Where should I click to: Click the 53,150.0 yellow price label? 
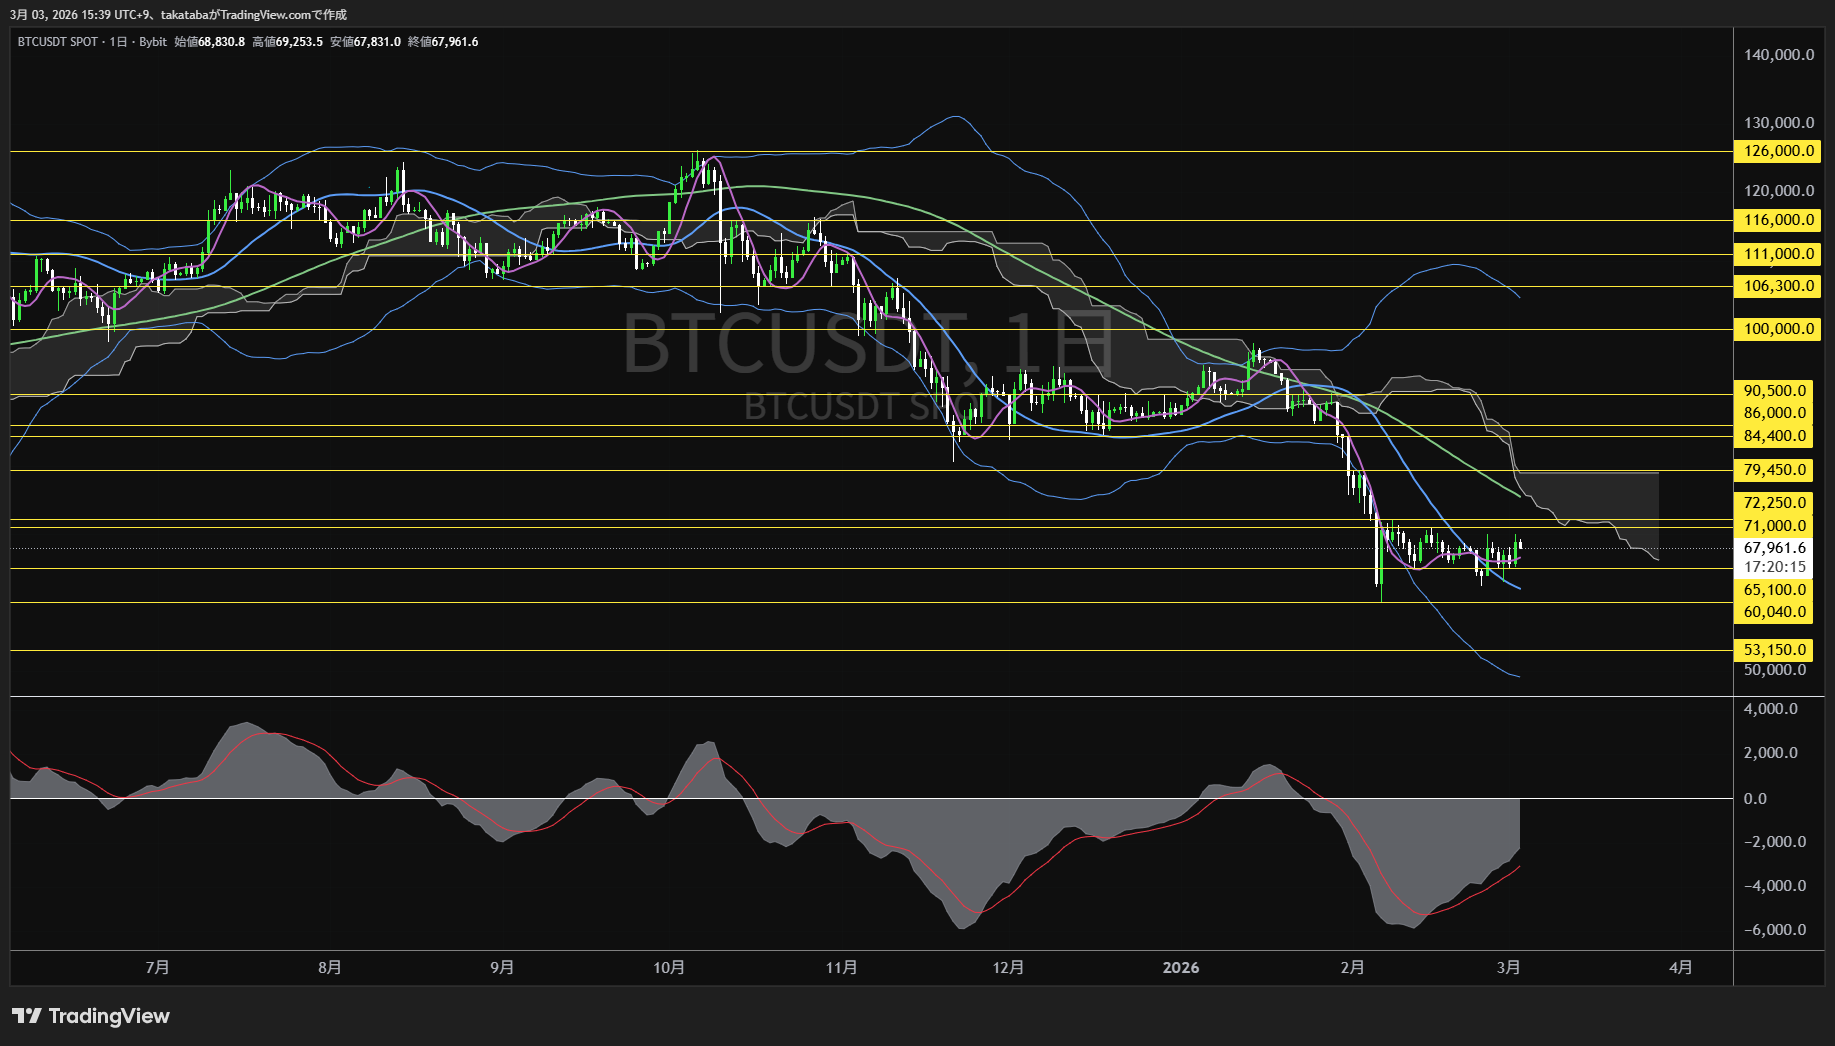pyautogui.click(x=1775, y=650)
